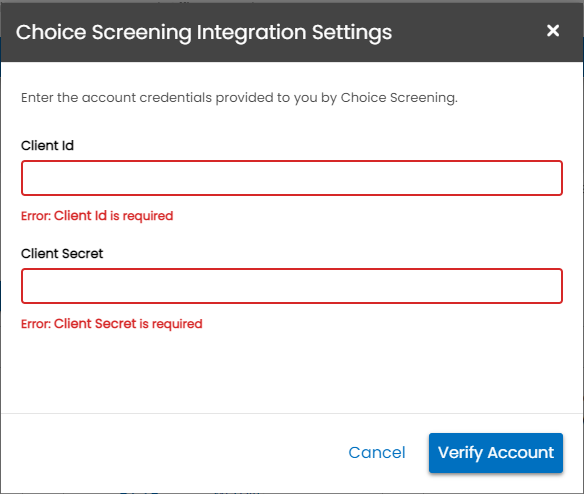The height and width of the screenshot is (494, 584).
Task: Activate the empty input under Client Id
Action: 292,178
